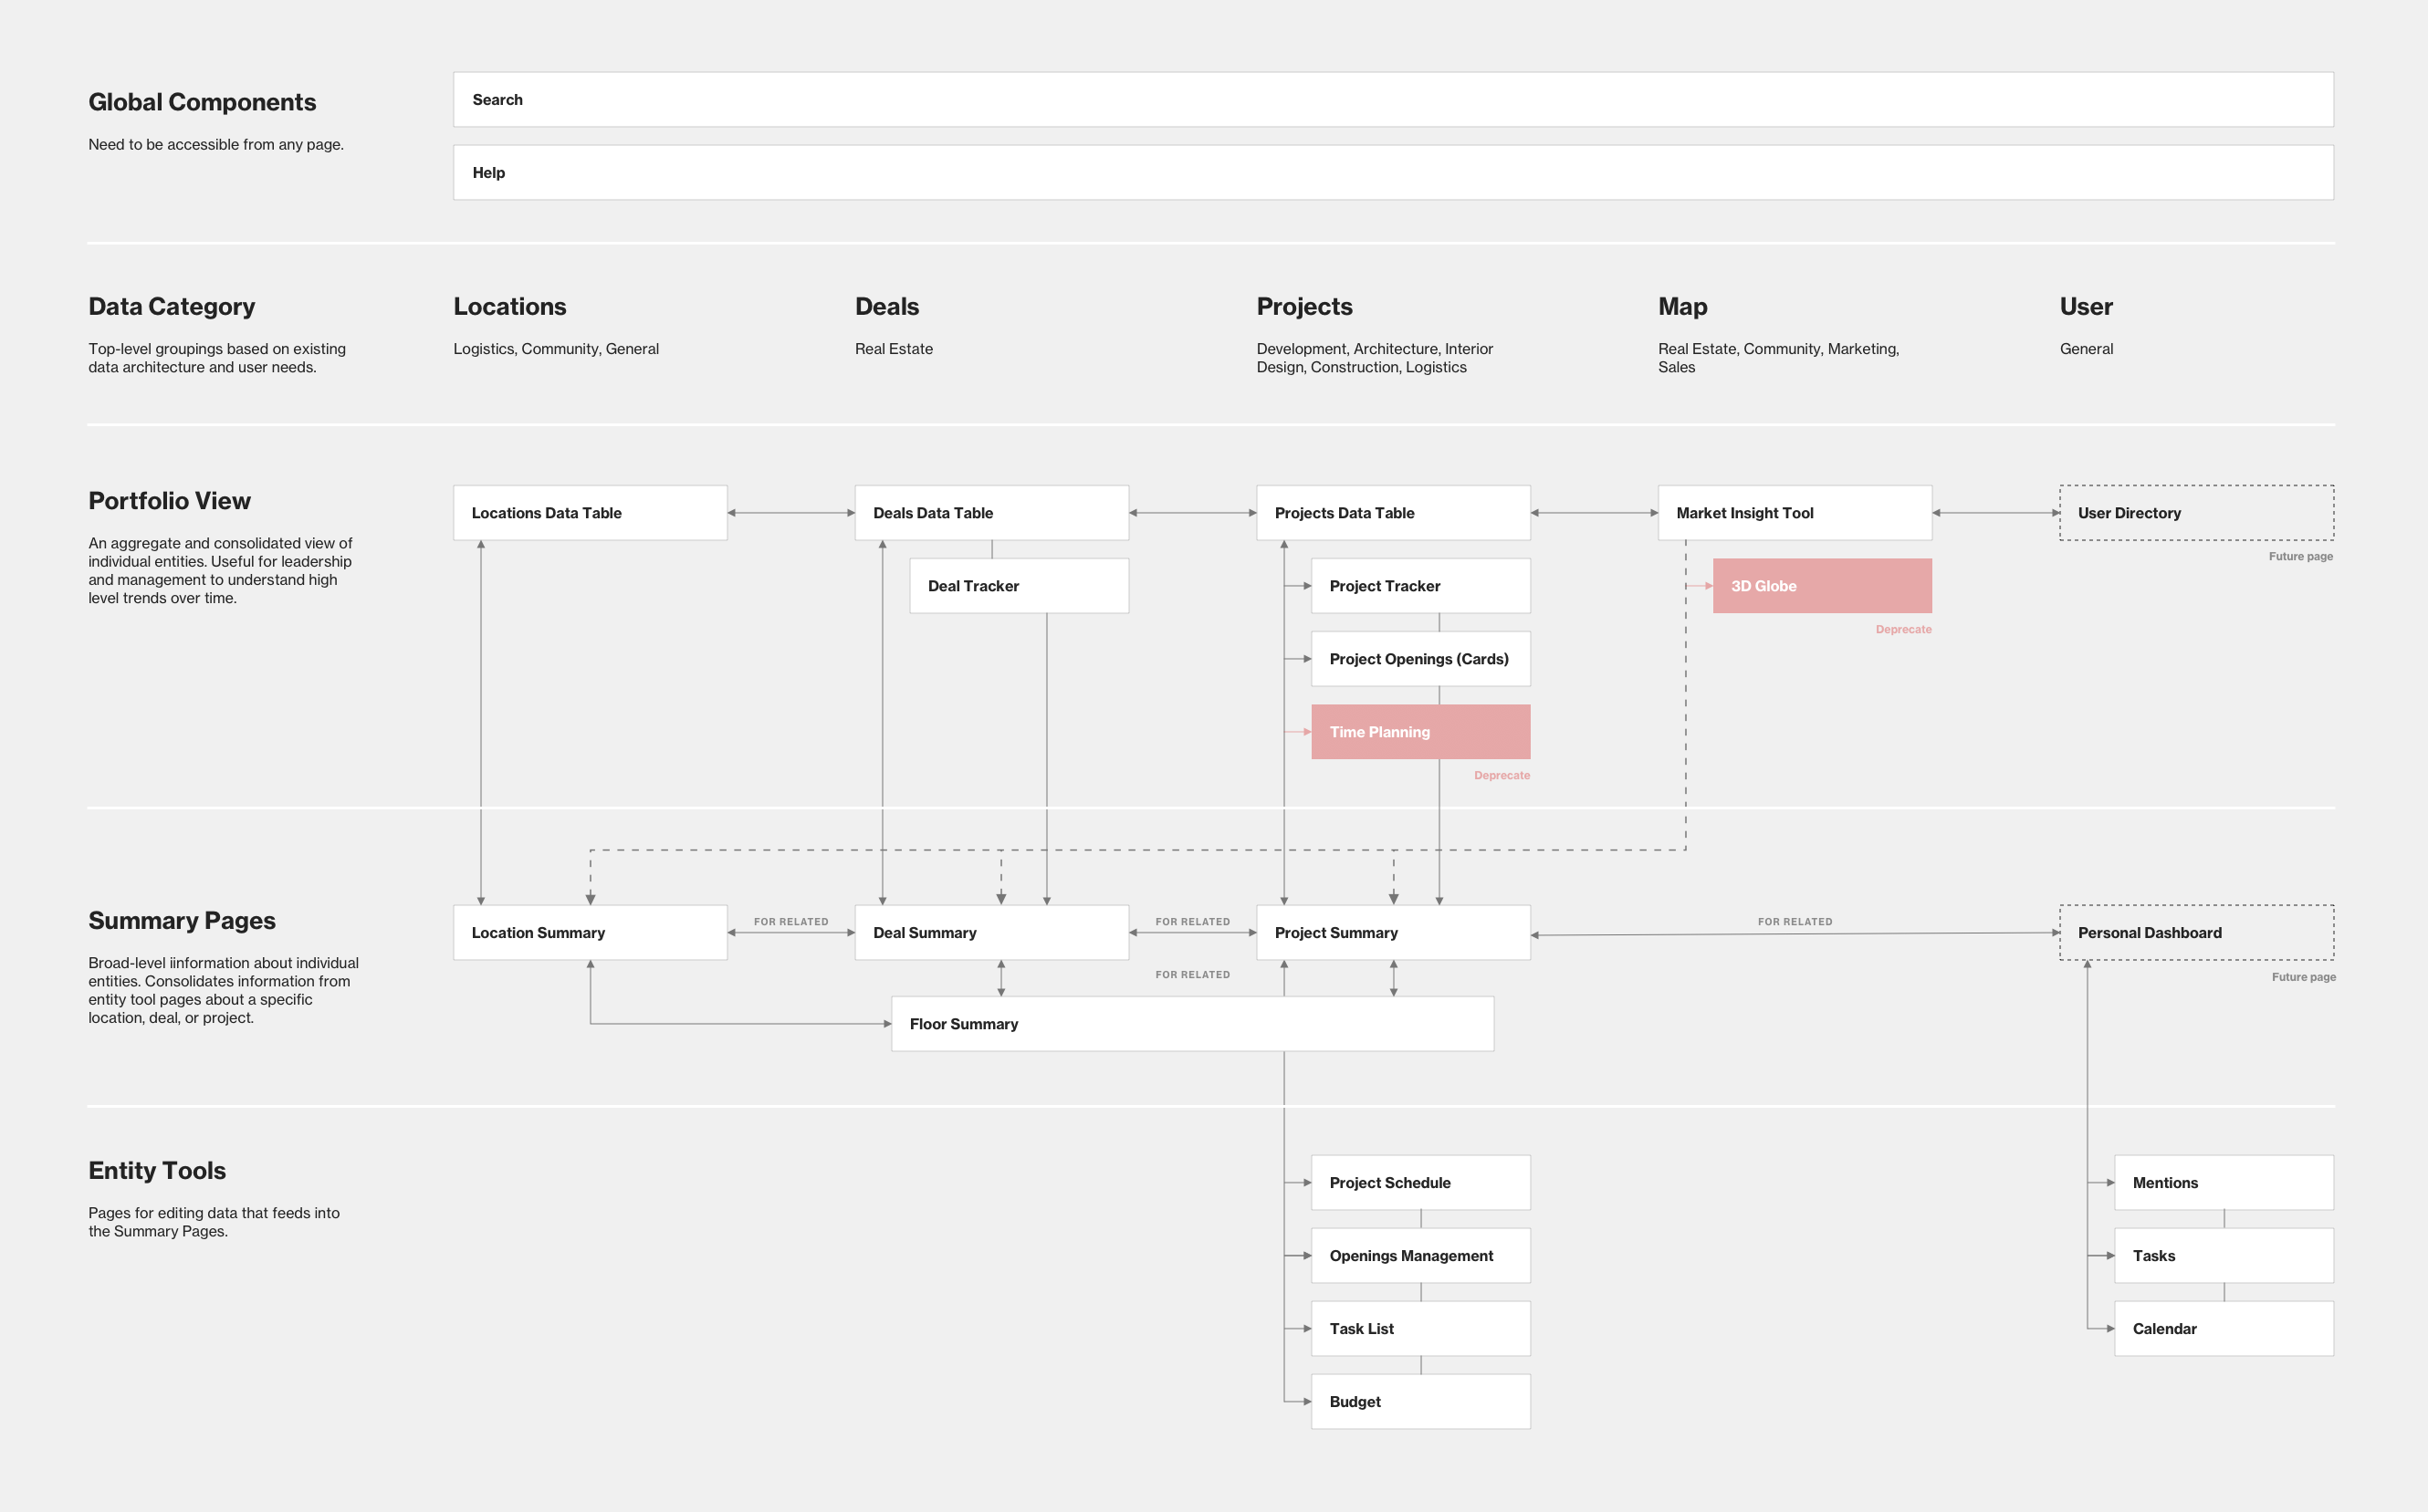Screen dimensions: 2428x1512
Task: Select the Projects column heading
Action: [1304, 306]
